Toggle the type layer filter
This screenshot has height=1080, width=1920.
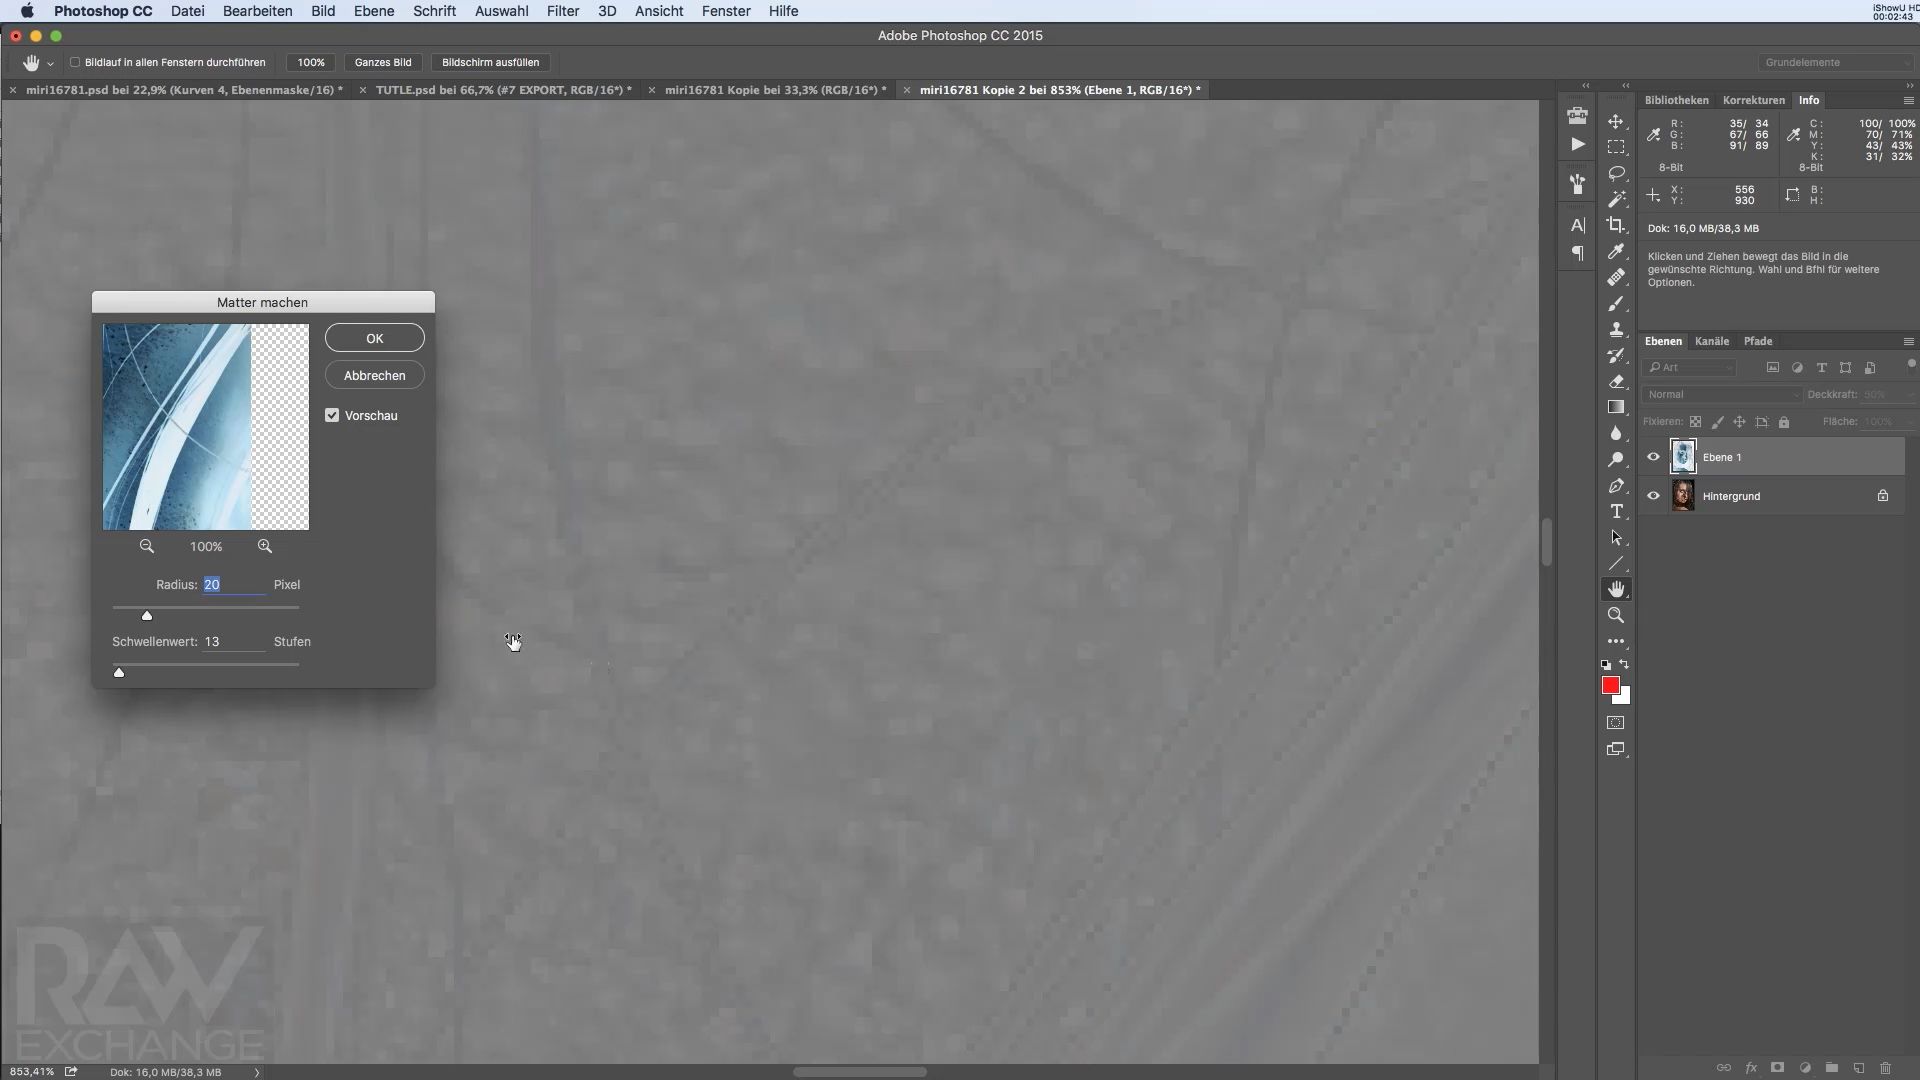tap(1821, 368)
